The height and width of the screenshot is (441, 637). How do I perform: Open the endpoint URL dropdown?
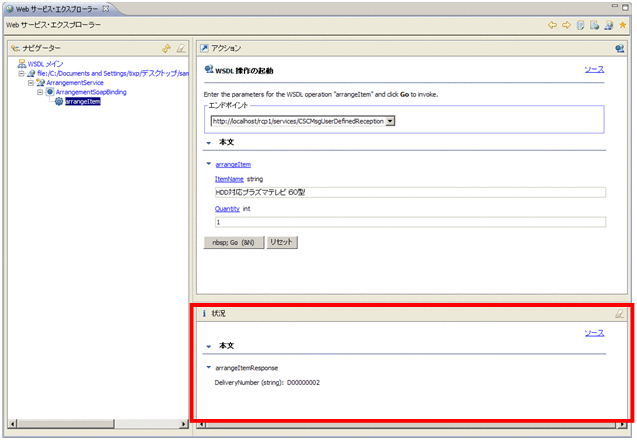[x=390, y=121]
